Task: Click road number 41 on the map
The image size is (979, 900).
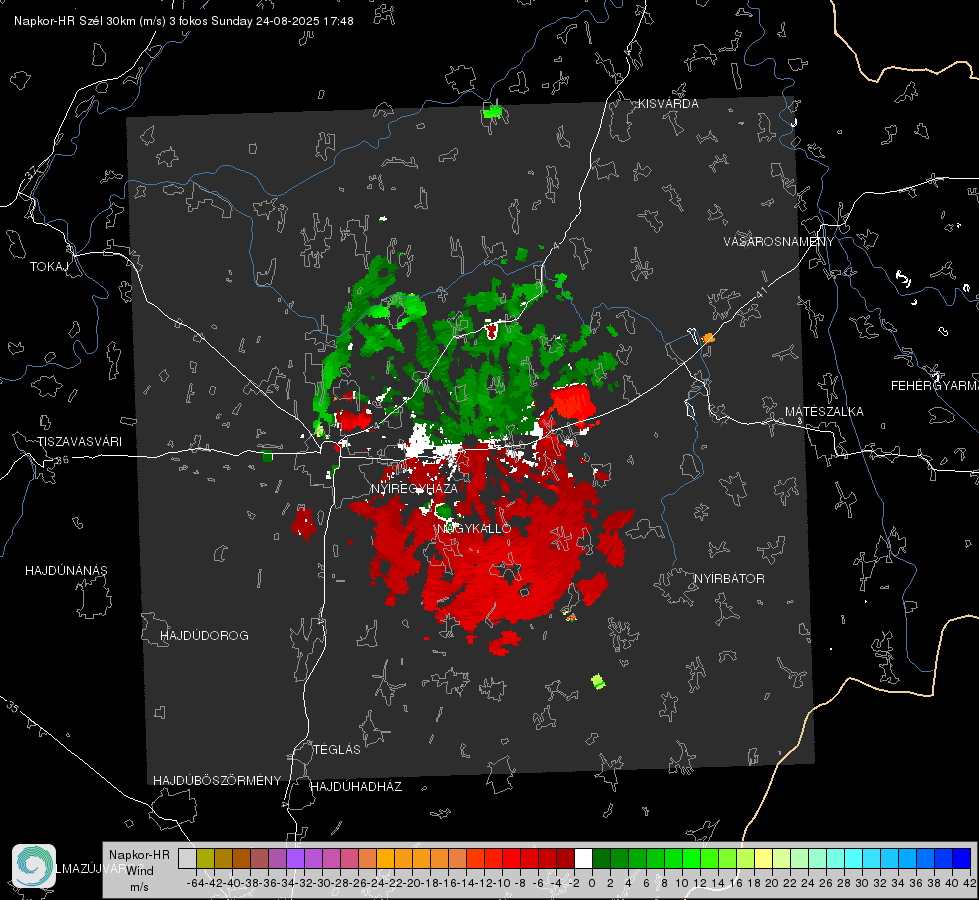Action: [x=761, y=292]
